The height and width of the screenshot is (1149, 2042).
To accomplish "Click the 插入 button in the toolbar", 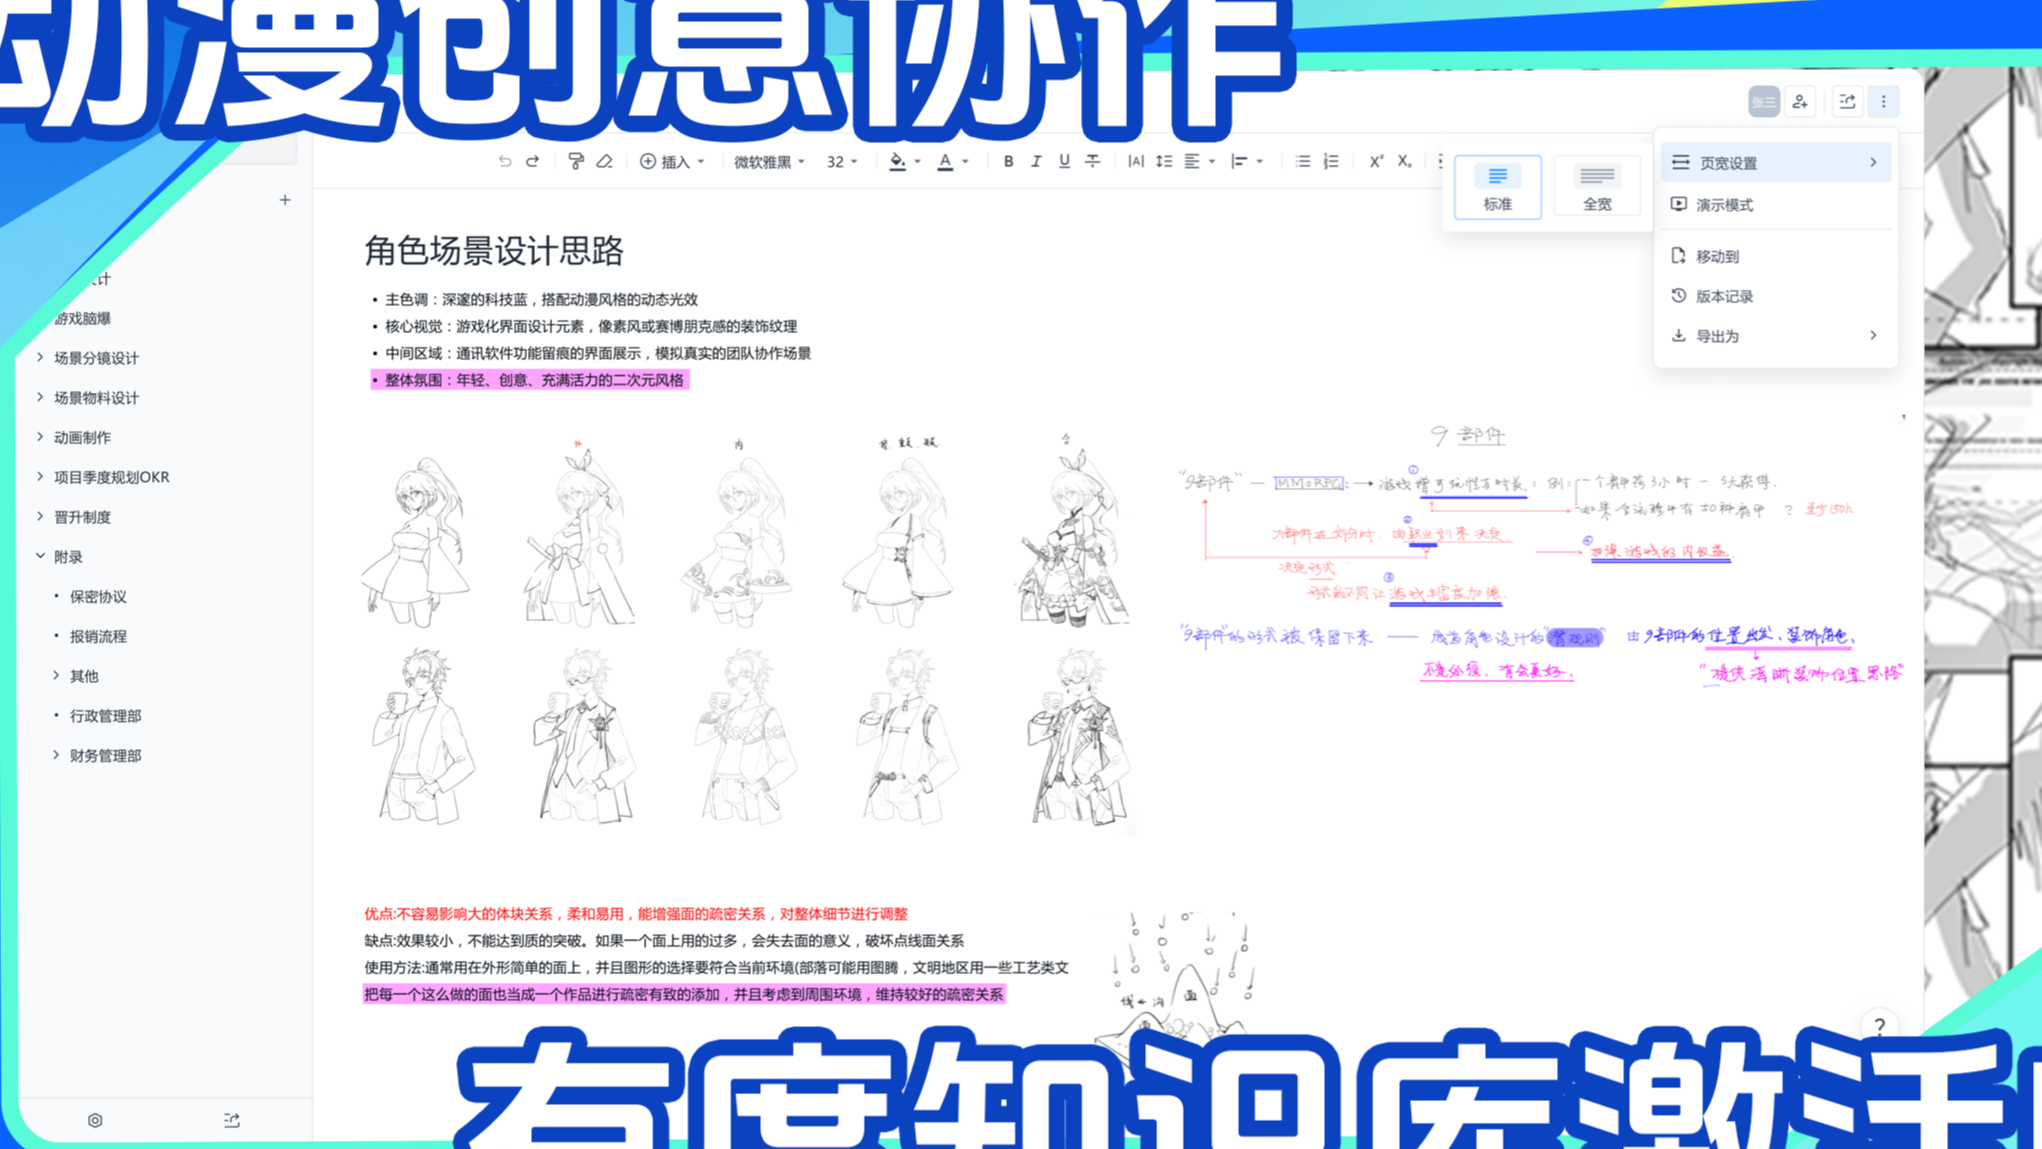I will (x=672, y=161).
